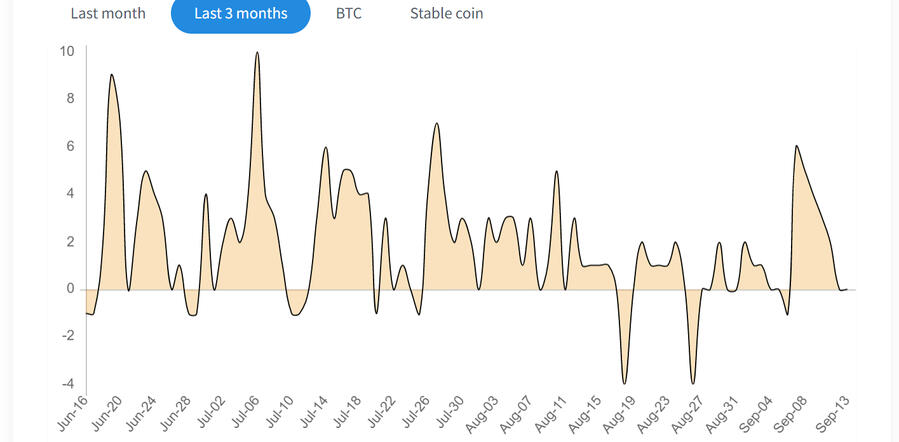Click the y-axis label -4
This screenshot has width=899, height=442.
68,384
